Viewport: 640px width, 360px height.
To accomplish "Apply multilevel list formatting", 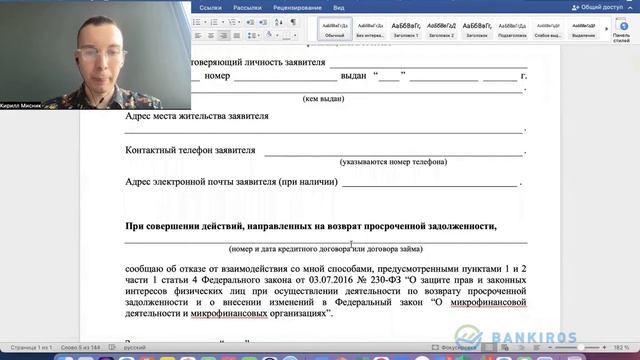I will 232,22.
